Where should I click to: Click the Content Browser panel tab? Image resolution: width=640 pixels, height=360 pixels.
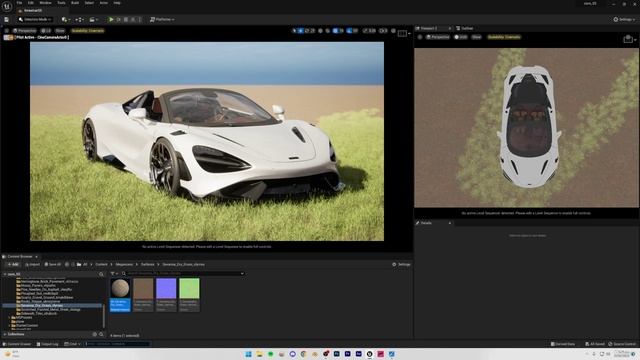(x=20, y=256)
